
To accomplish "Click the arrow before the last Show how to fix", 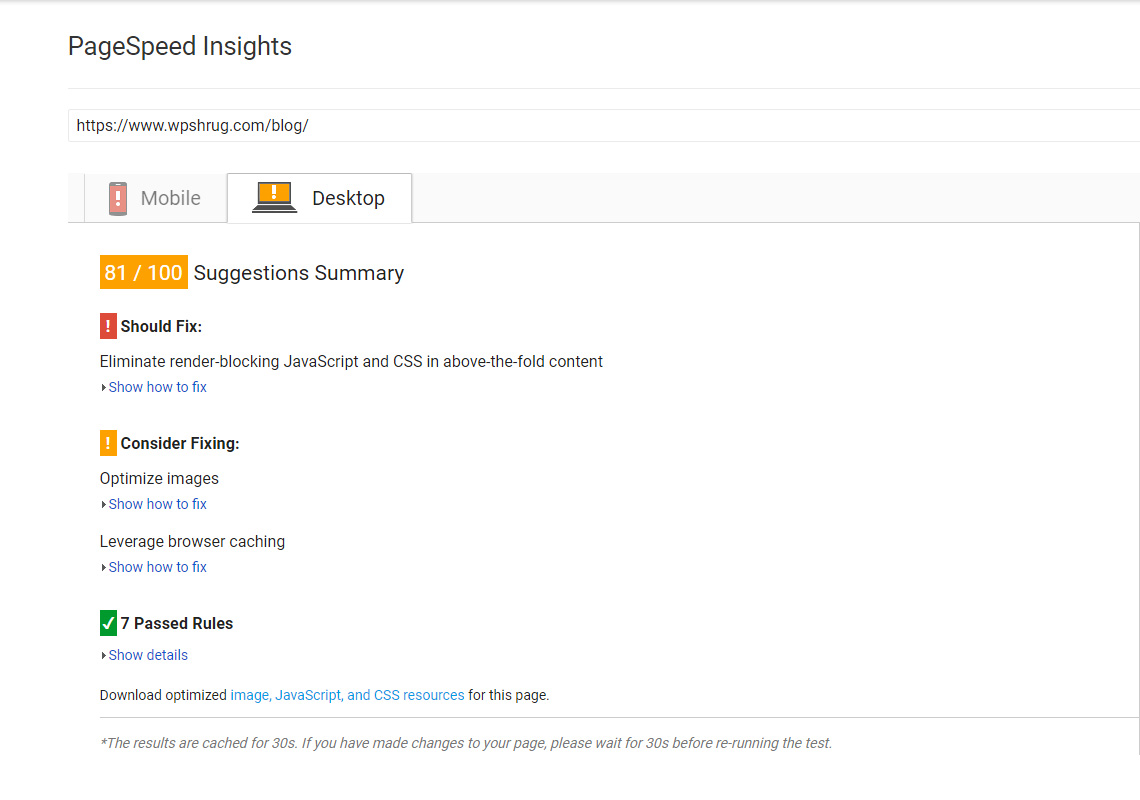I will [103, 566].
